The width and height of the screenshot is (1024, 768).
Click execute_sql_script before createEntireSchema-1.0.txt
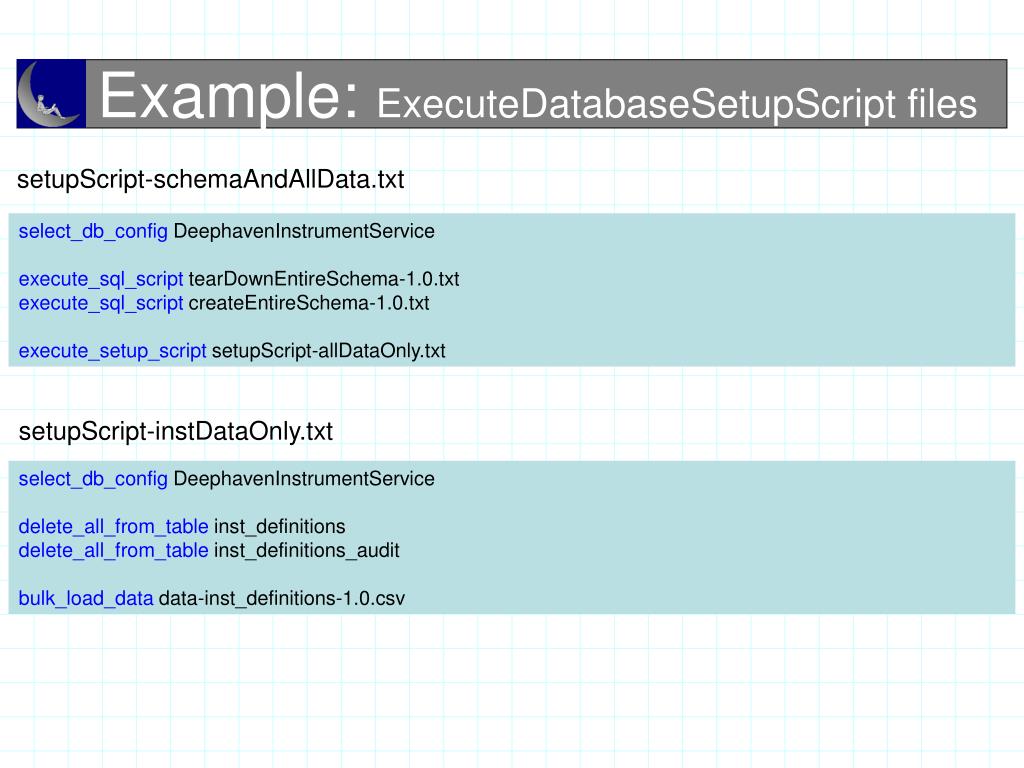click(x=101, y=303)
